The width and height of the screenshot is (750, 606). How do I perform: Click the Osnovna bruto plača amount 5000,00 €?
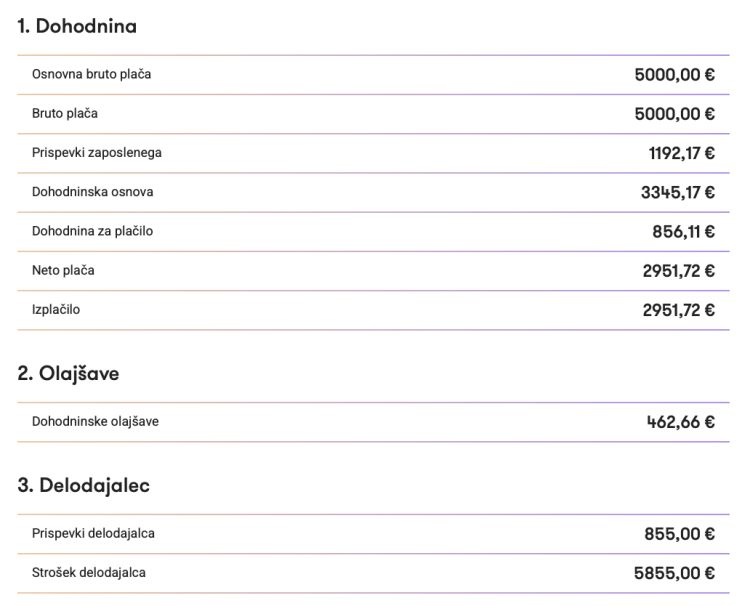(x=674, y=74)
